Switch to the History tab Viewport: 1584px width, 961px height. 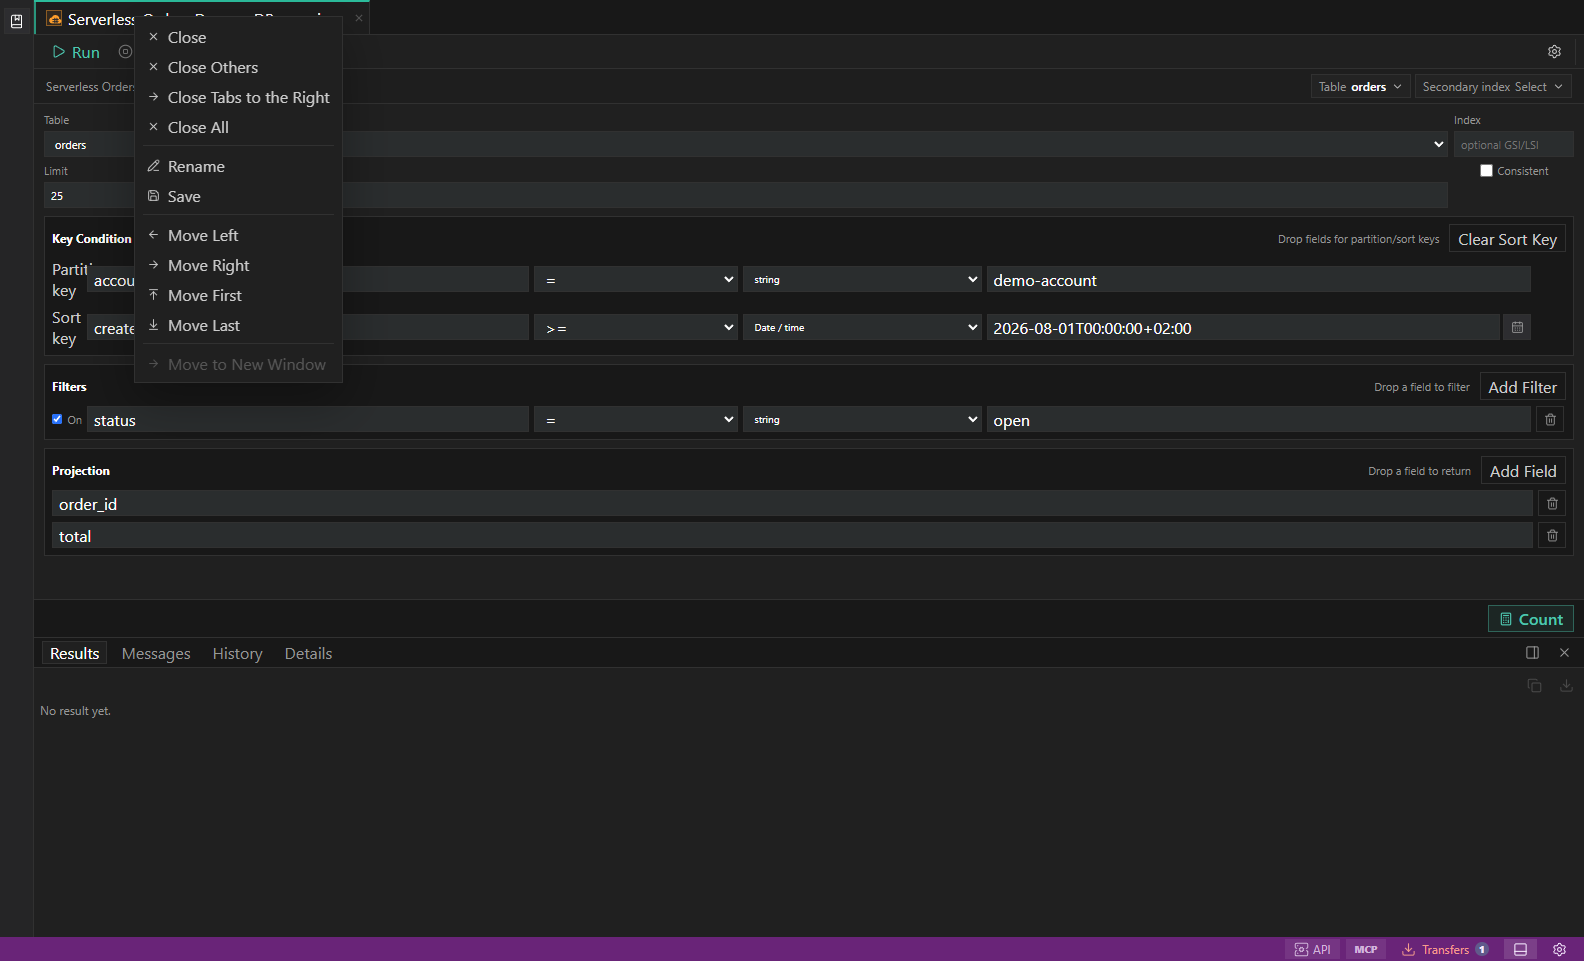(x=237, y=653)
